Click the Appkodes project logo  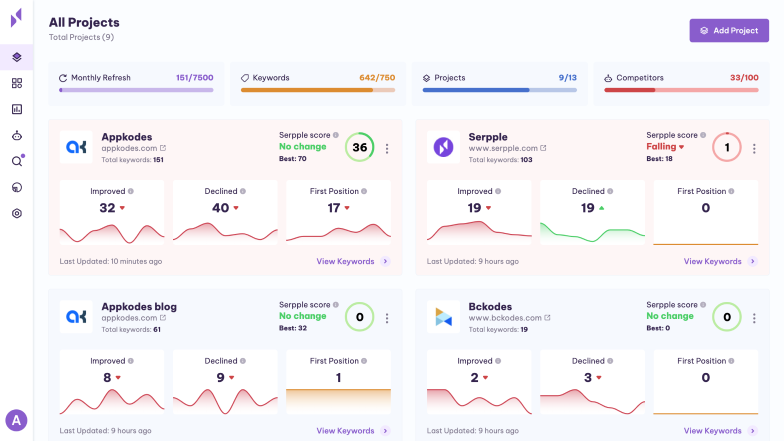(76, 147)
